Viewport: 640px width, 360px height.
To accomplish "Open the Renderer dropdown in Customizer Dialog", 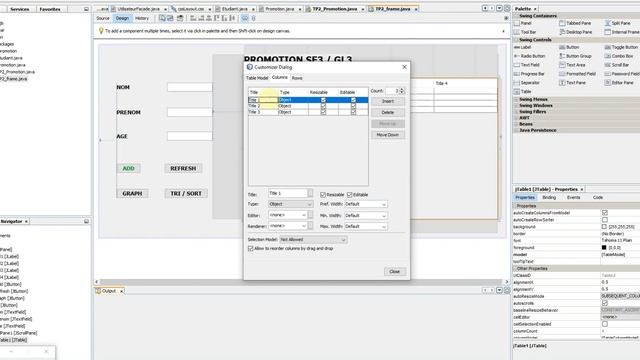I will click(287, 226).
